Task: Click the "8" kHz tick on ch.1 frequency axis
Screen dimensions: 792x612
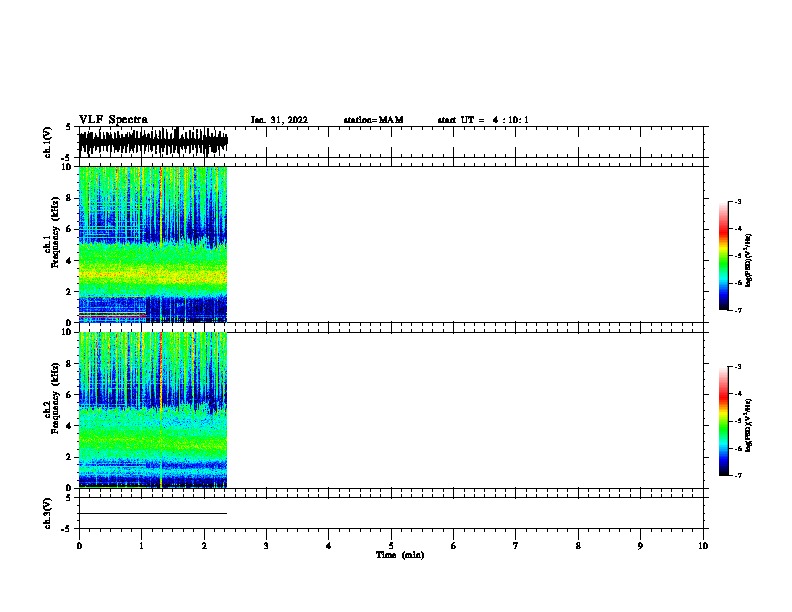Action: click(69, 198)
